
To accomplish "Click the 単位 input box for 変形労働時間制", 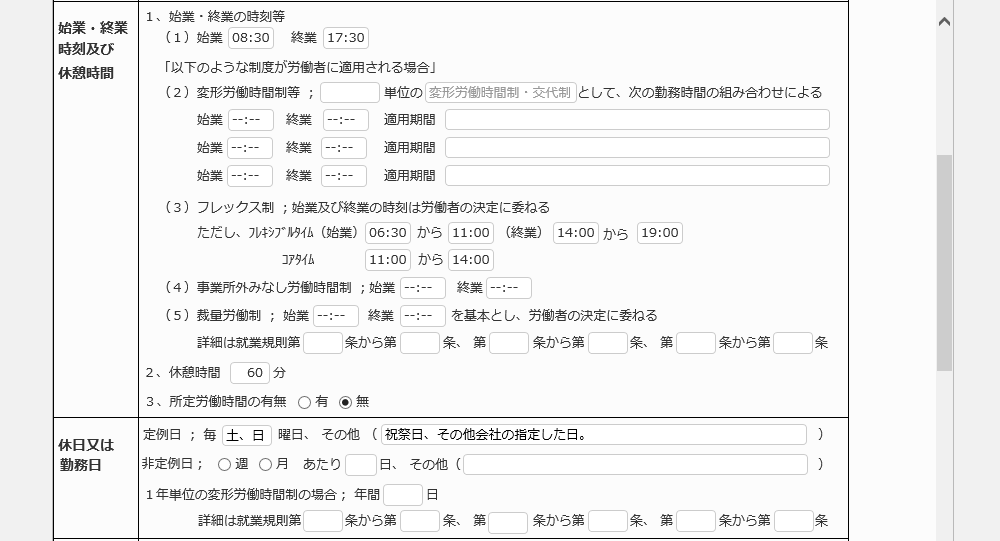I will [349, 93].
